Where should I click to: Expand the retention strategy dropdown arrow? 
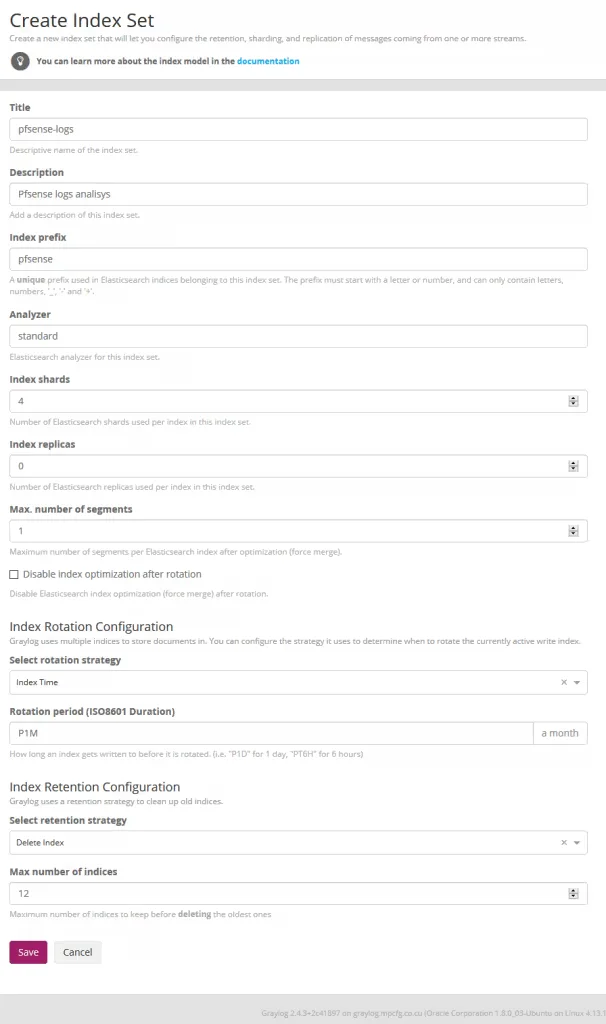coord(578,843)
